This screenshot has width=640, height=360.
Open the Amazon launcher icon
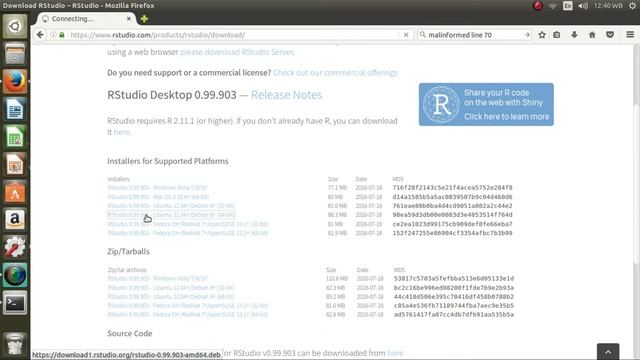pos(15,220)
